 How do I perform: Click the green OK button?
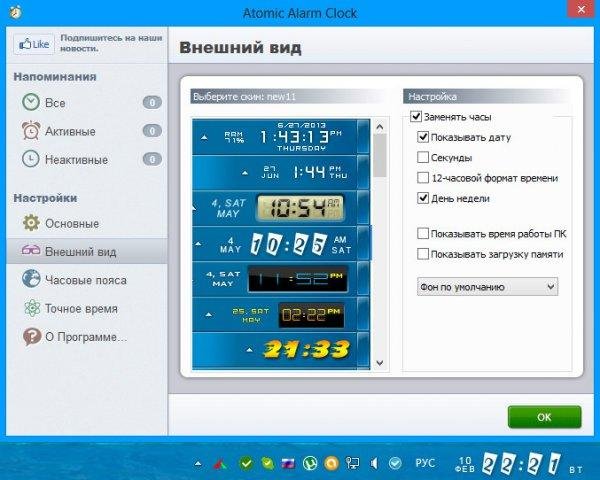tap(544, 416)
